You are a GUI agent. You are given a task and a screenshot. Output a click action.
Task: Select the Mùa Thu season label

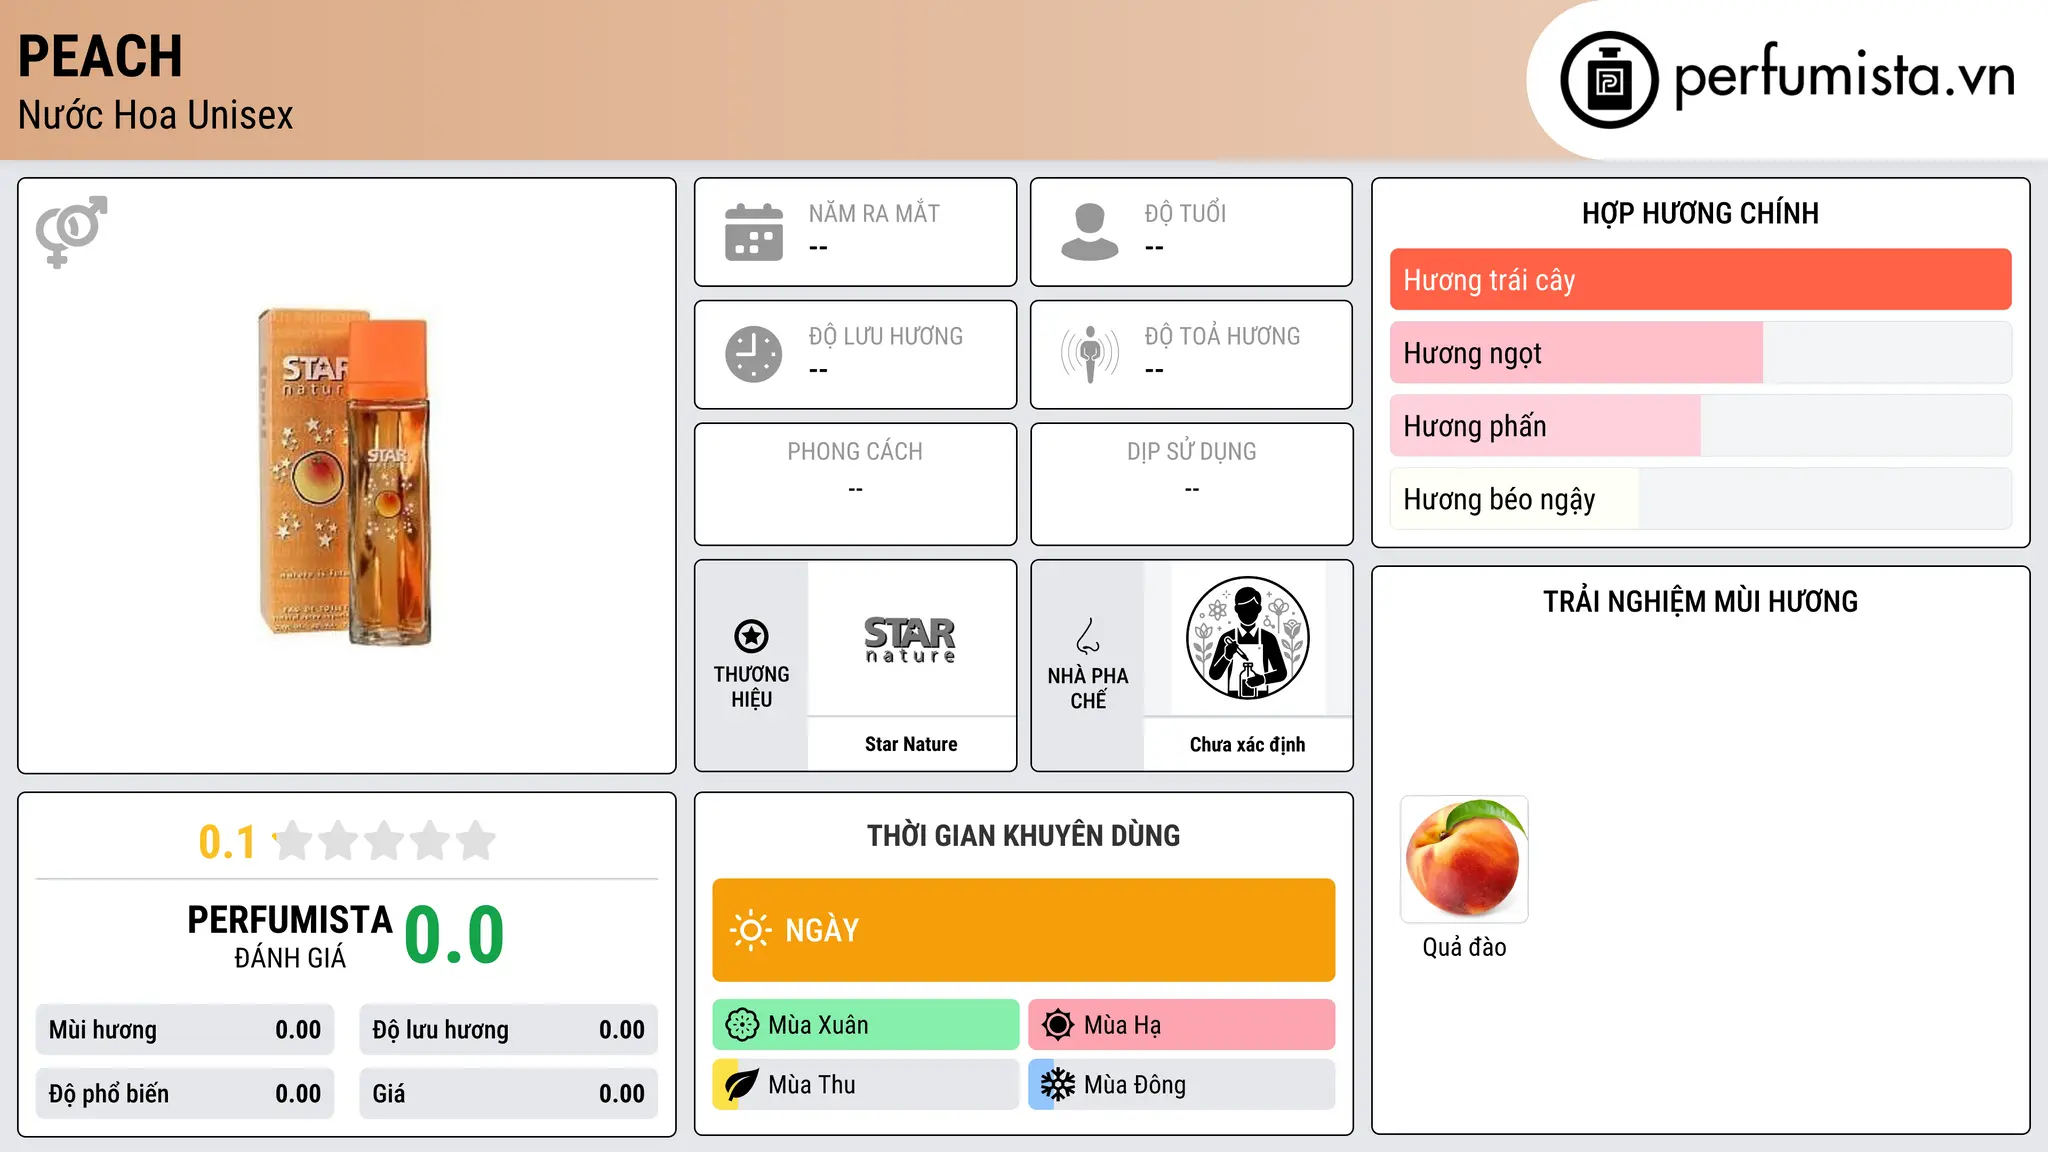812,1085
